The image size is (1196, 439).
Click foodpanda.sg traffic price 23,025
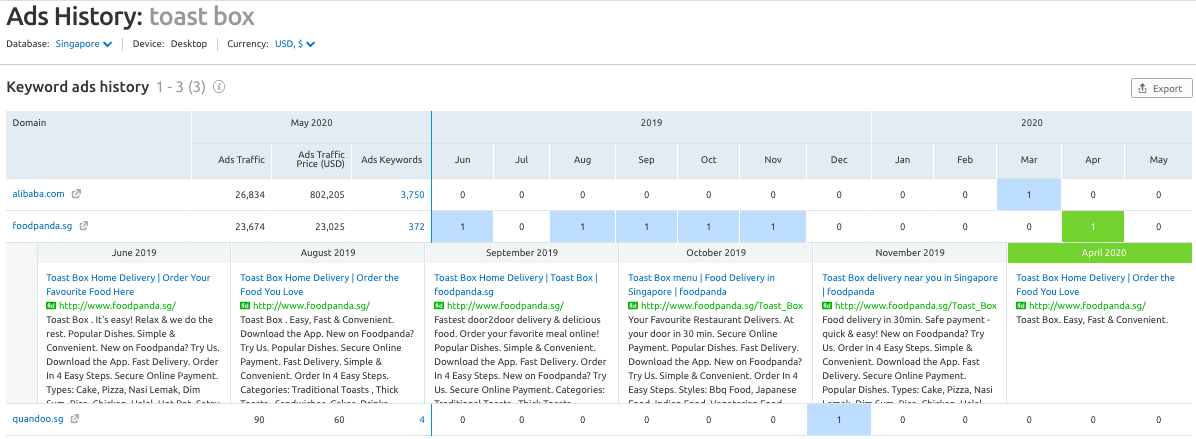pos(330,226)
